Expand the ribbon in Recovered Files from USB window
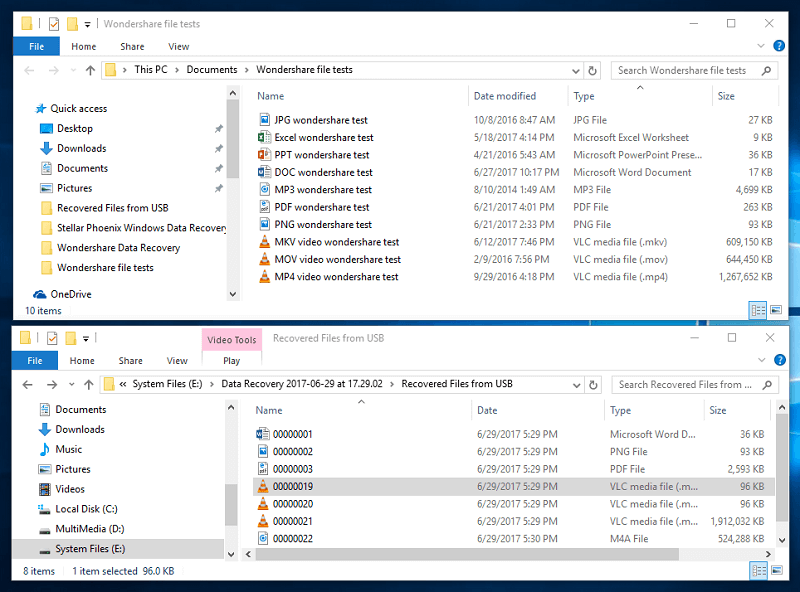This screenshot has height=592, width=800. [x=762, y=360]
